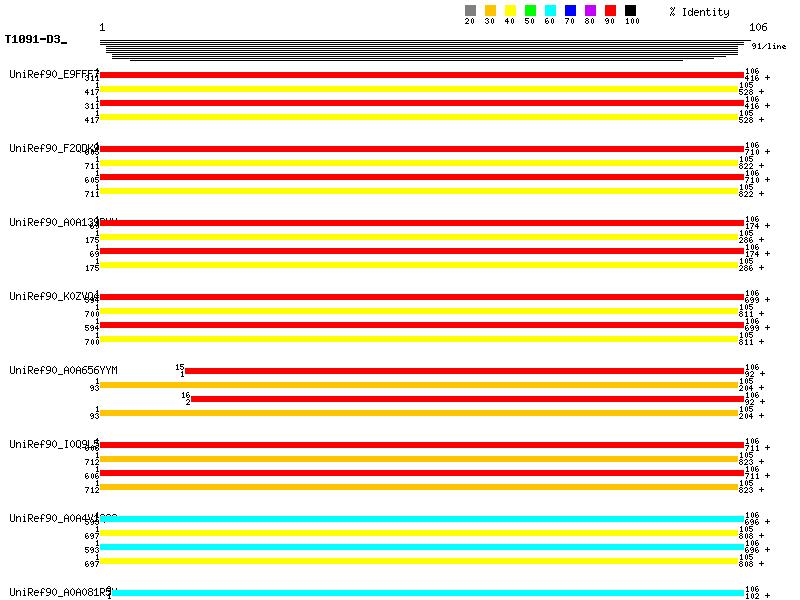Screen dimensions: 800x600
Task: Click the "% Identity" legend title
Action: pyautogui.click(x=699, y=12)
